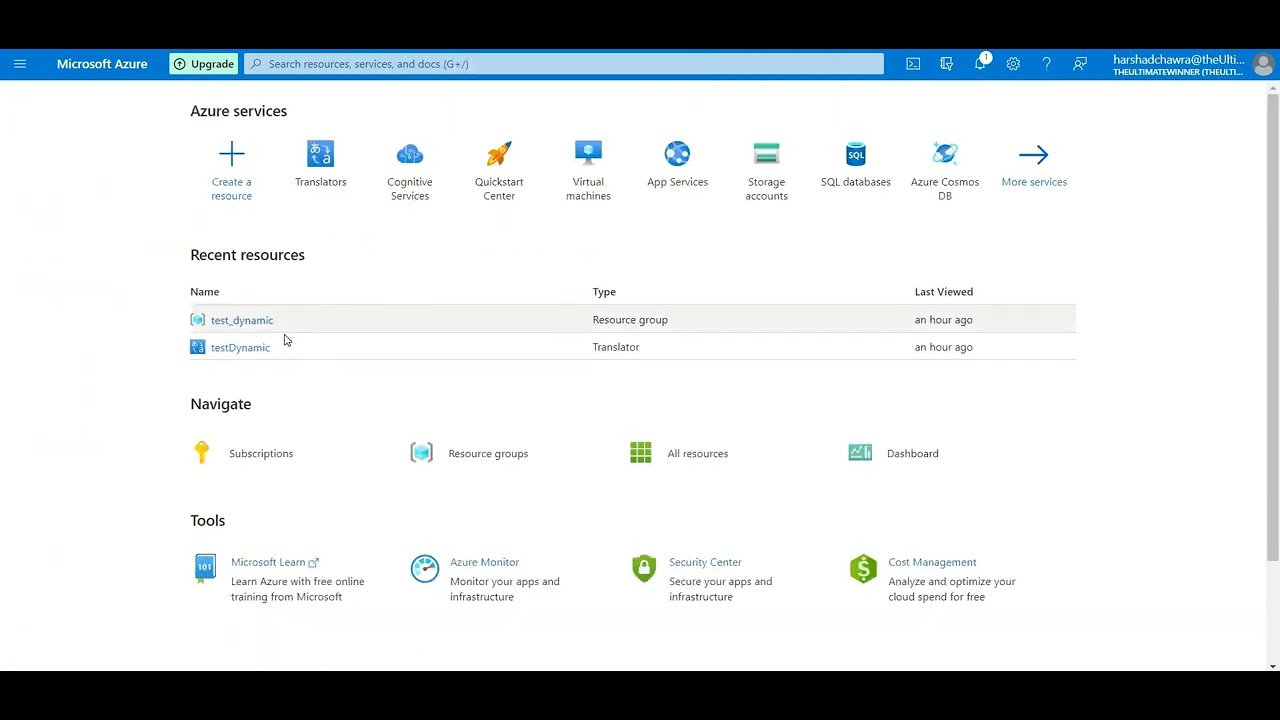Click the Dashboard chart icon
The width and height of the screenshot is (1280, 720).
(x=860, y=453)
